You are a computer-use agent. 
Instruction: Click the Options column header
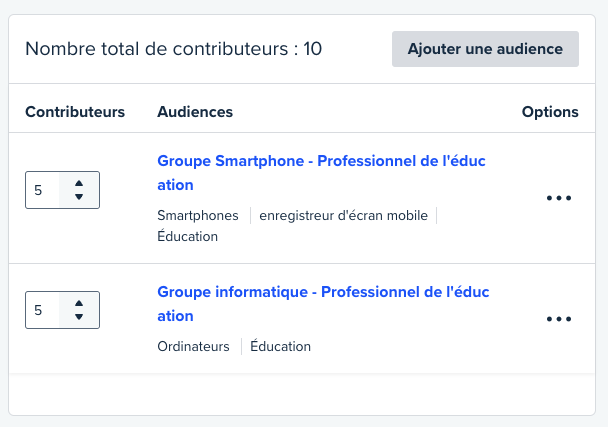(x=550, y=112)
